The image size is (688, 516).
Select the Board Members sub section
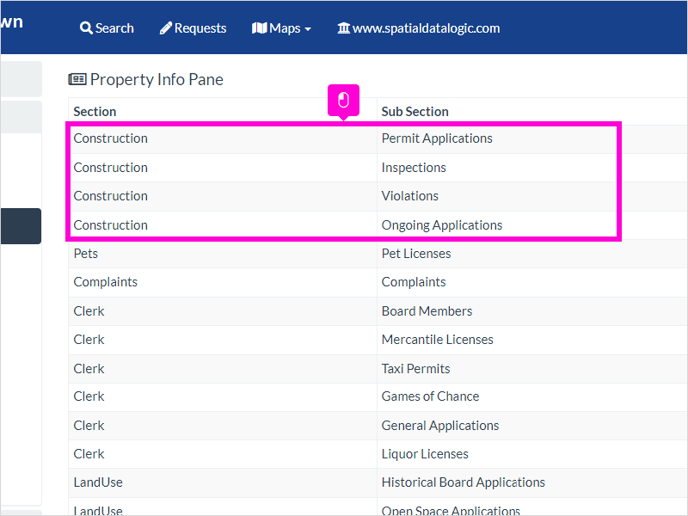coord(426,311)
